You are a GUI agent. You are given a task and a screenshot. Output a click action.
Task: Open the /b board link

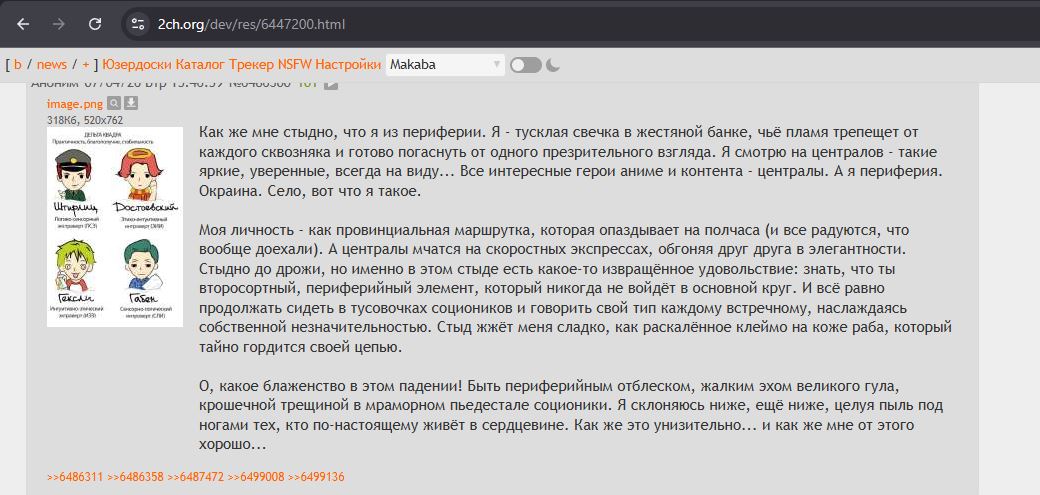click(18, 64)
